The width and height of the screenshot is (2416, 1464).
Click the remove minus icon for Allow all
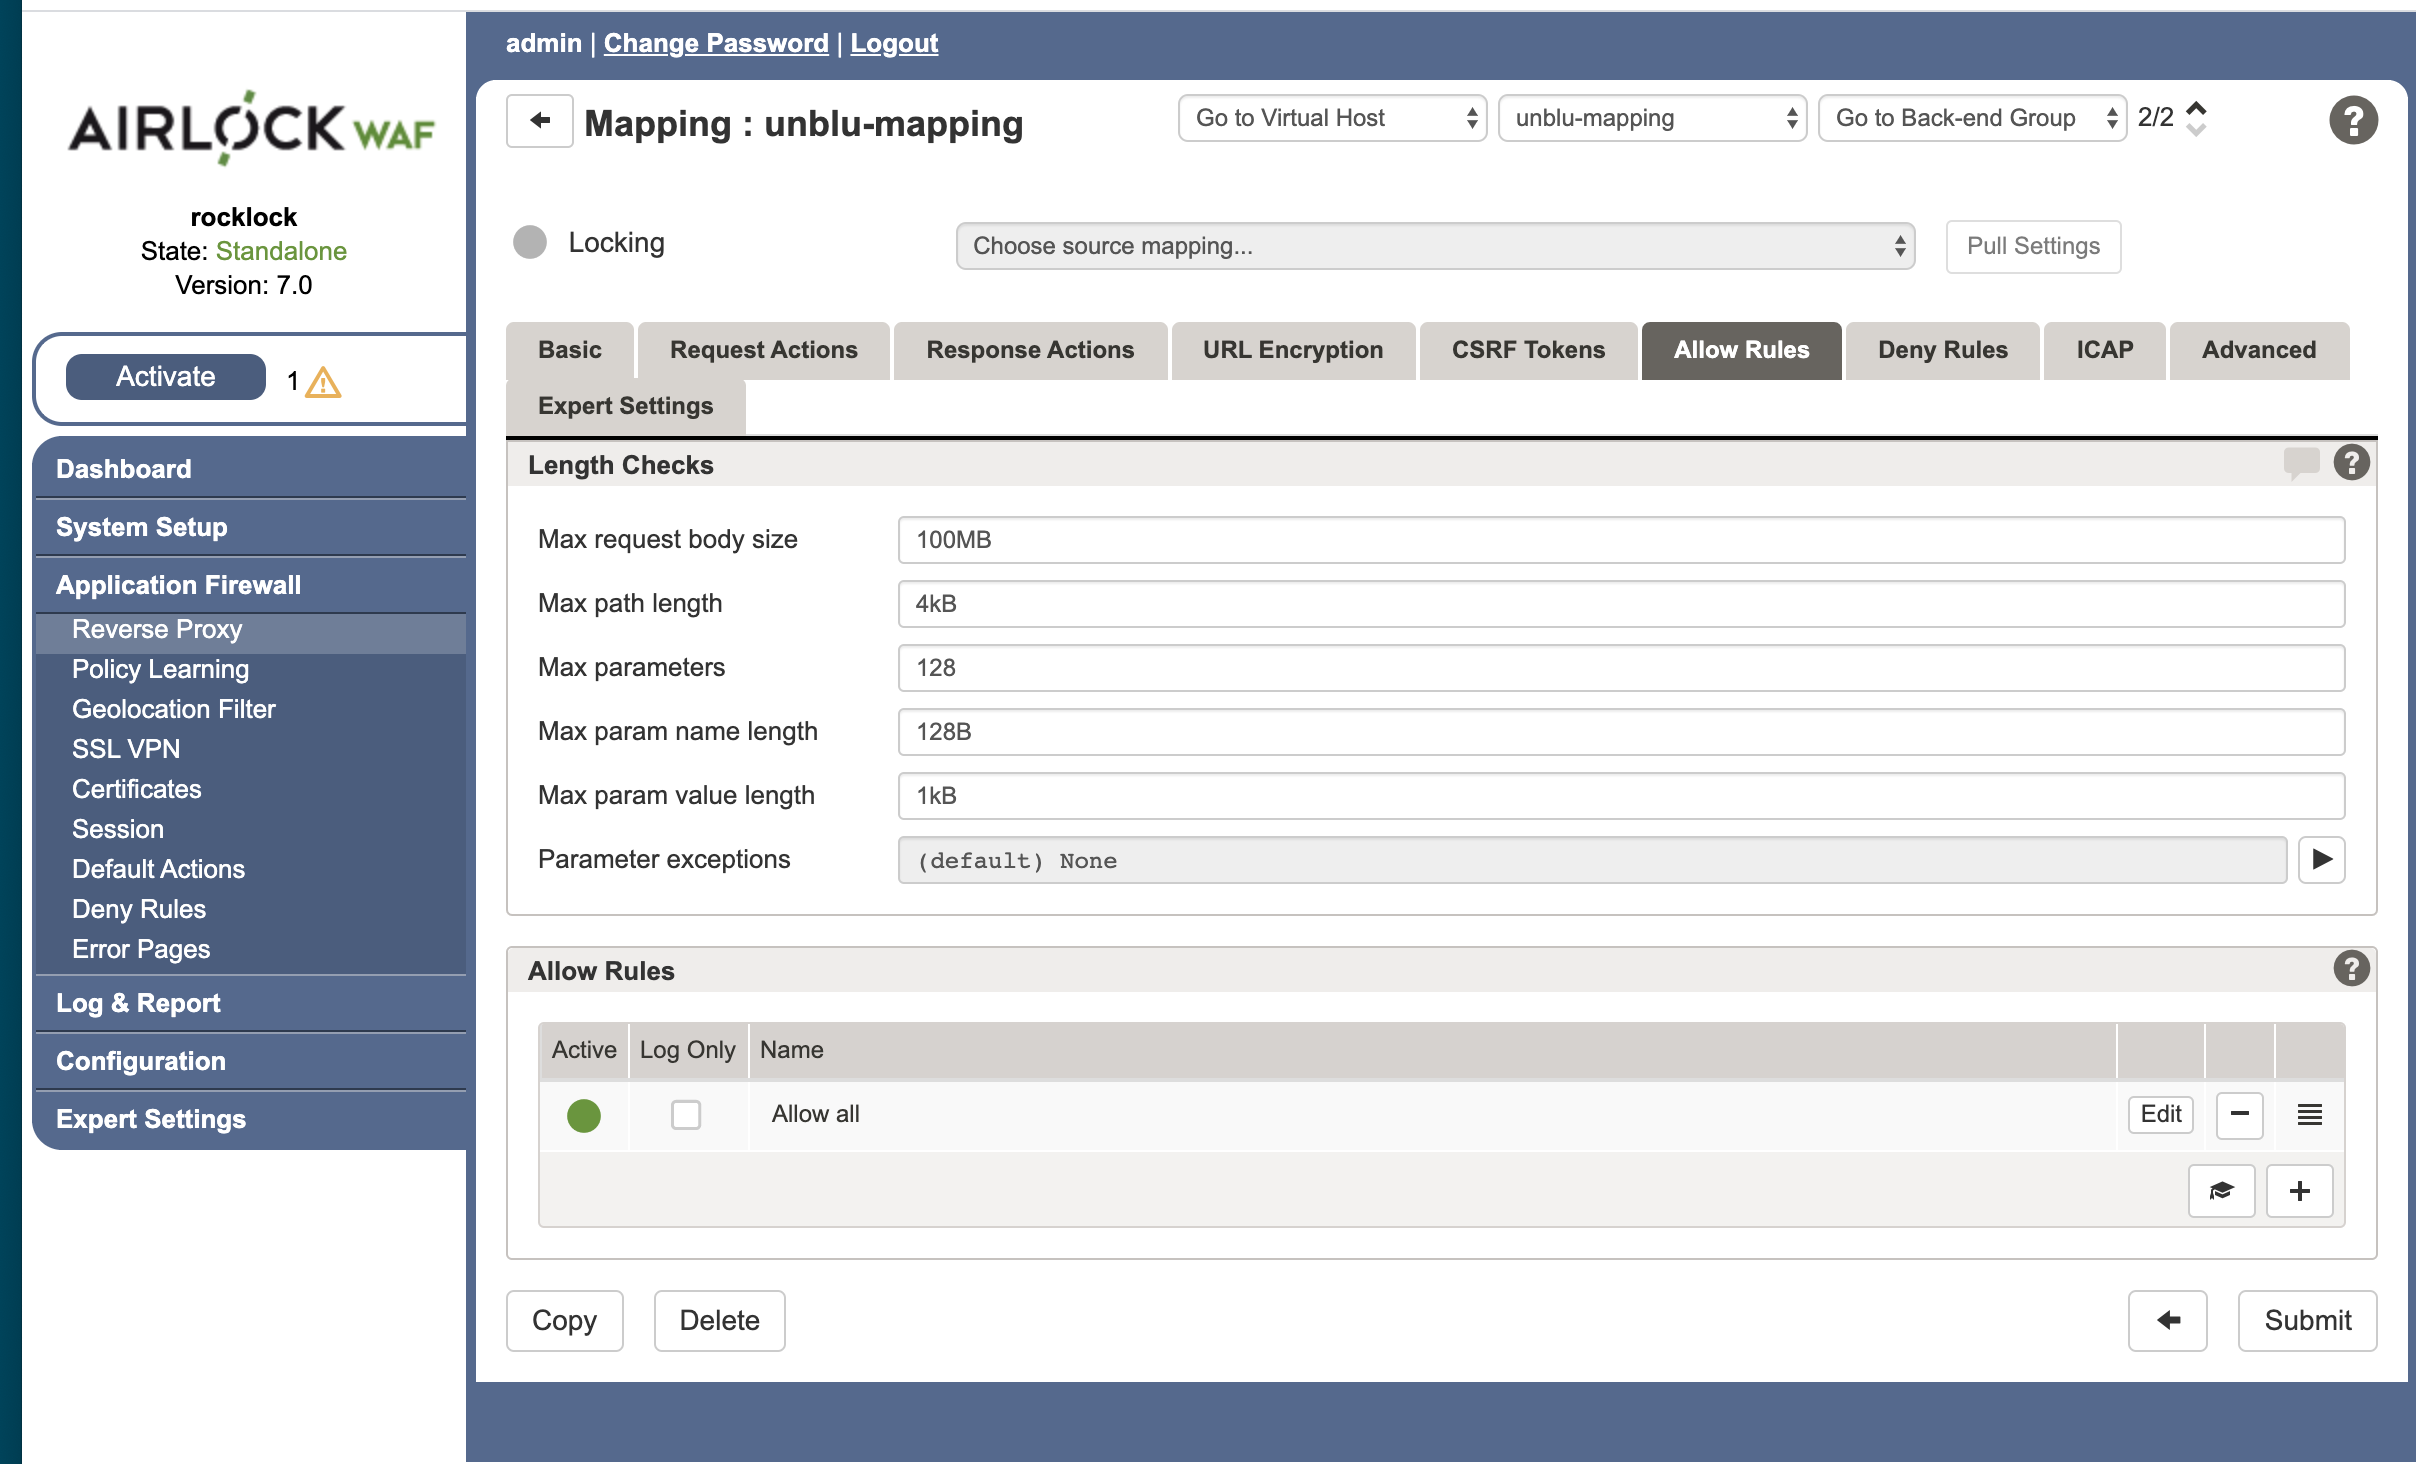point(2238,1114)
